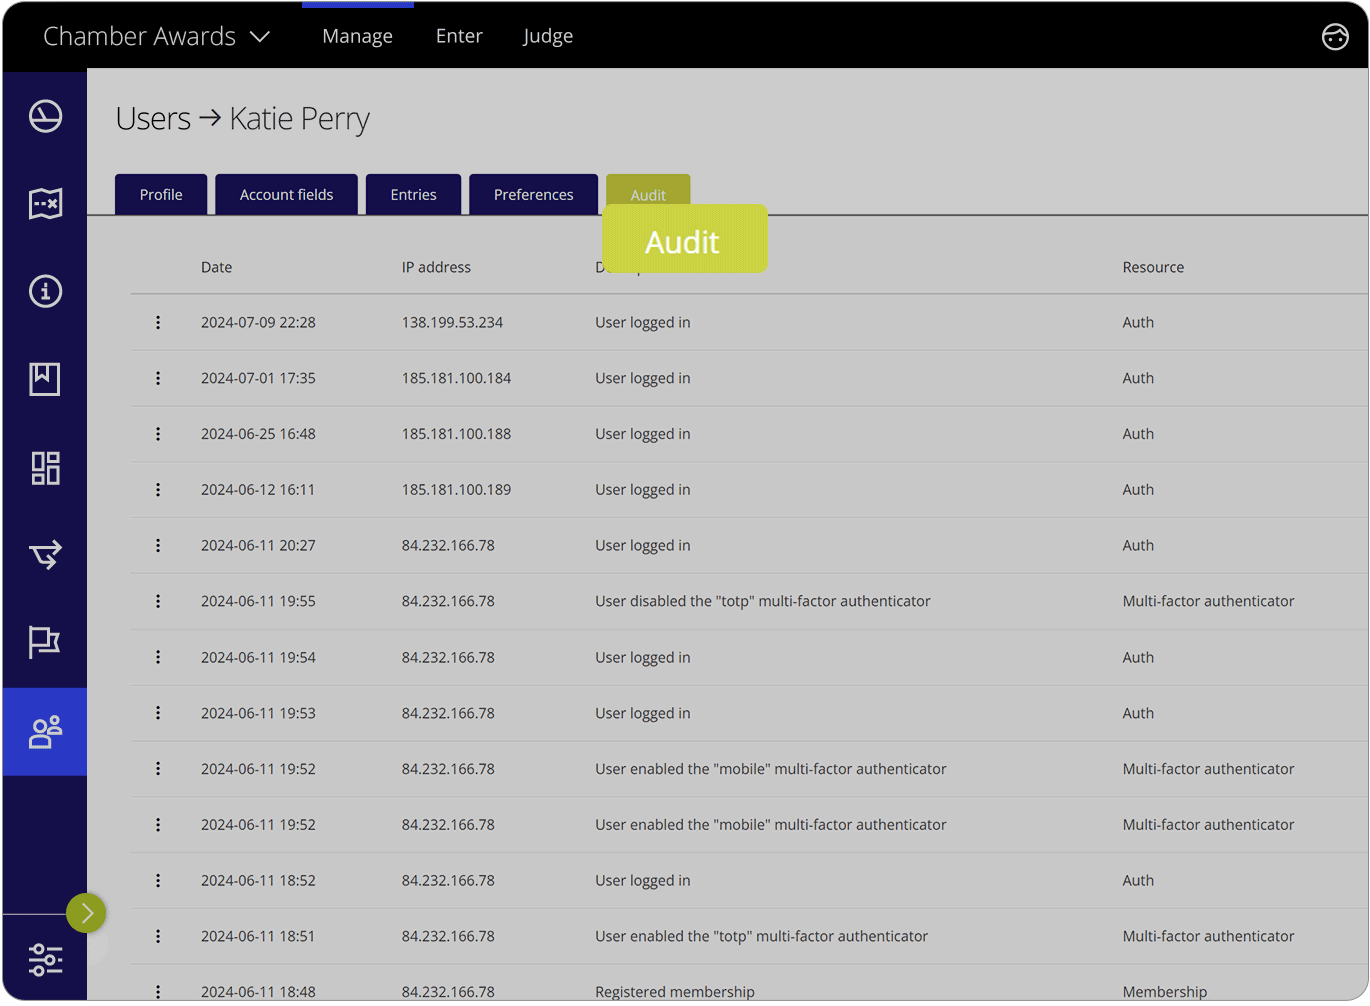Viewport: 1370px width, 1006px height.
Task: Open the dashboard gauge icon in sidebar
Action: tap(45, 117)
